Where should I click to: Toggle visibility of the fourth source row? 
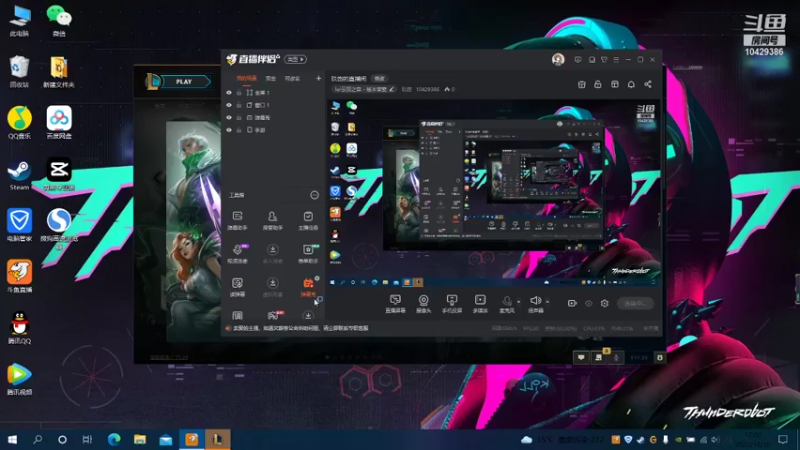(229, 130)
